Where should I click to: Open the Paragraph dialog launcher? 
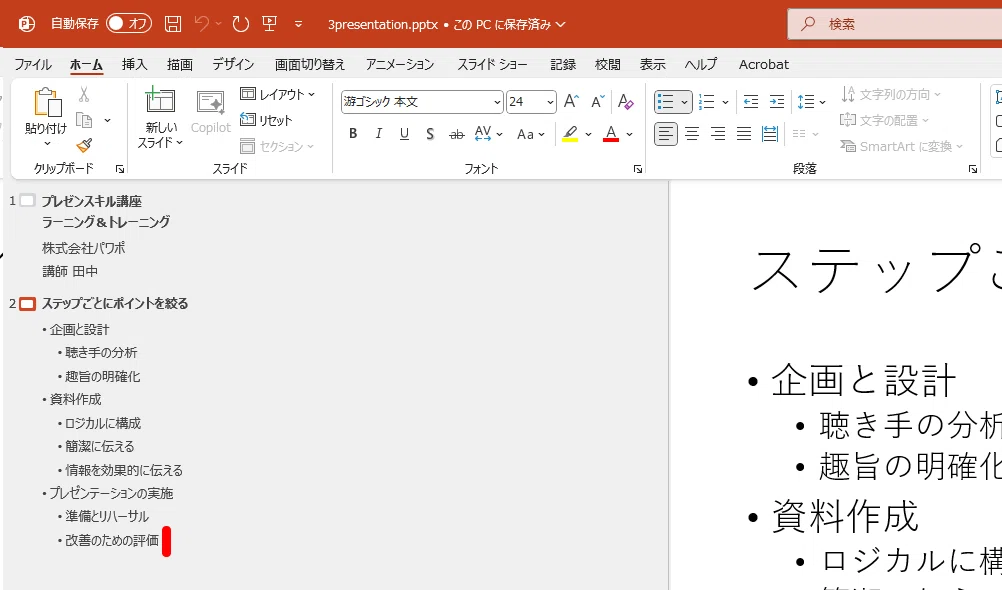973,169
